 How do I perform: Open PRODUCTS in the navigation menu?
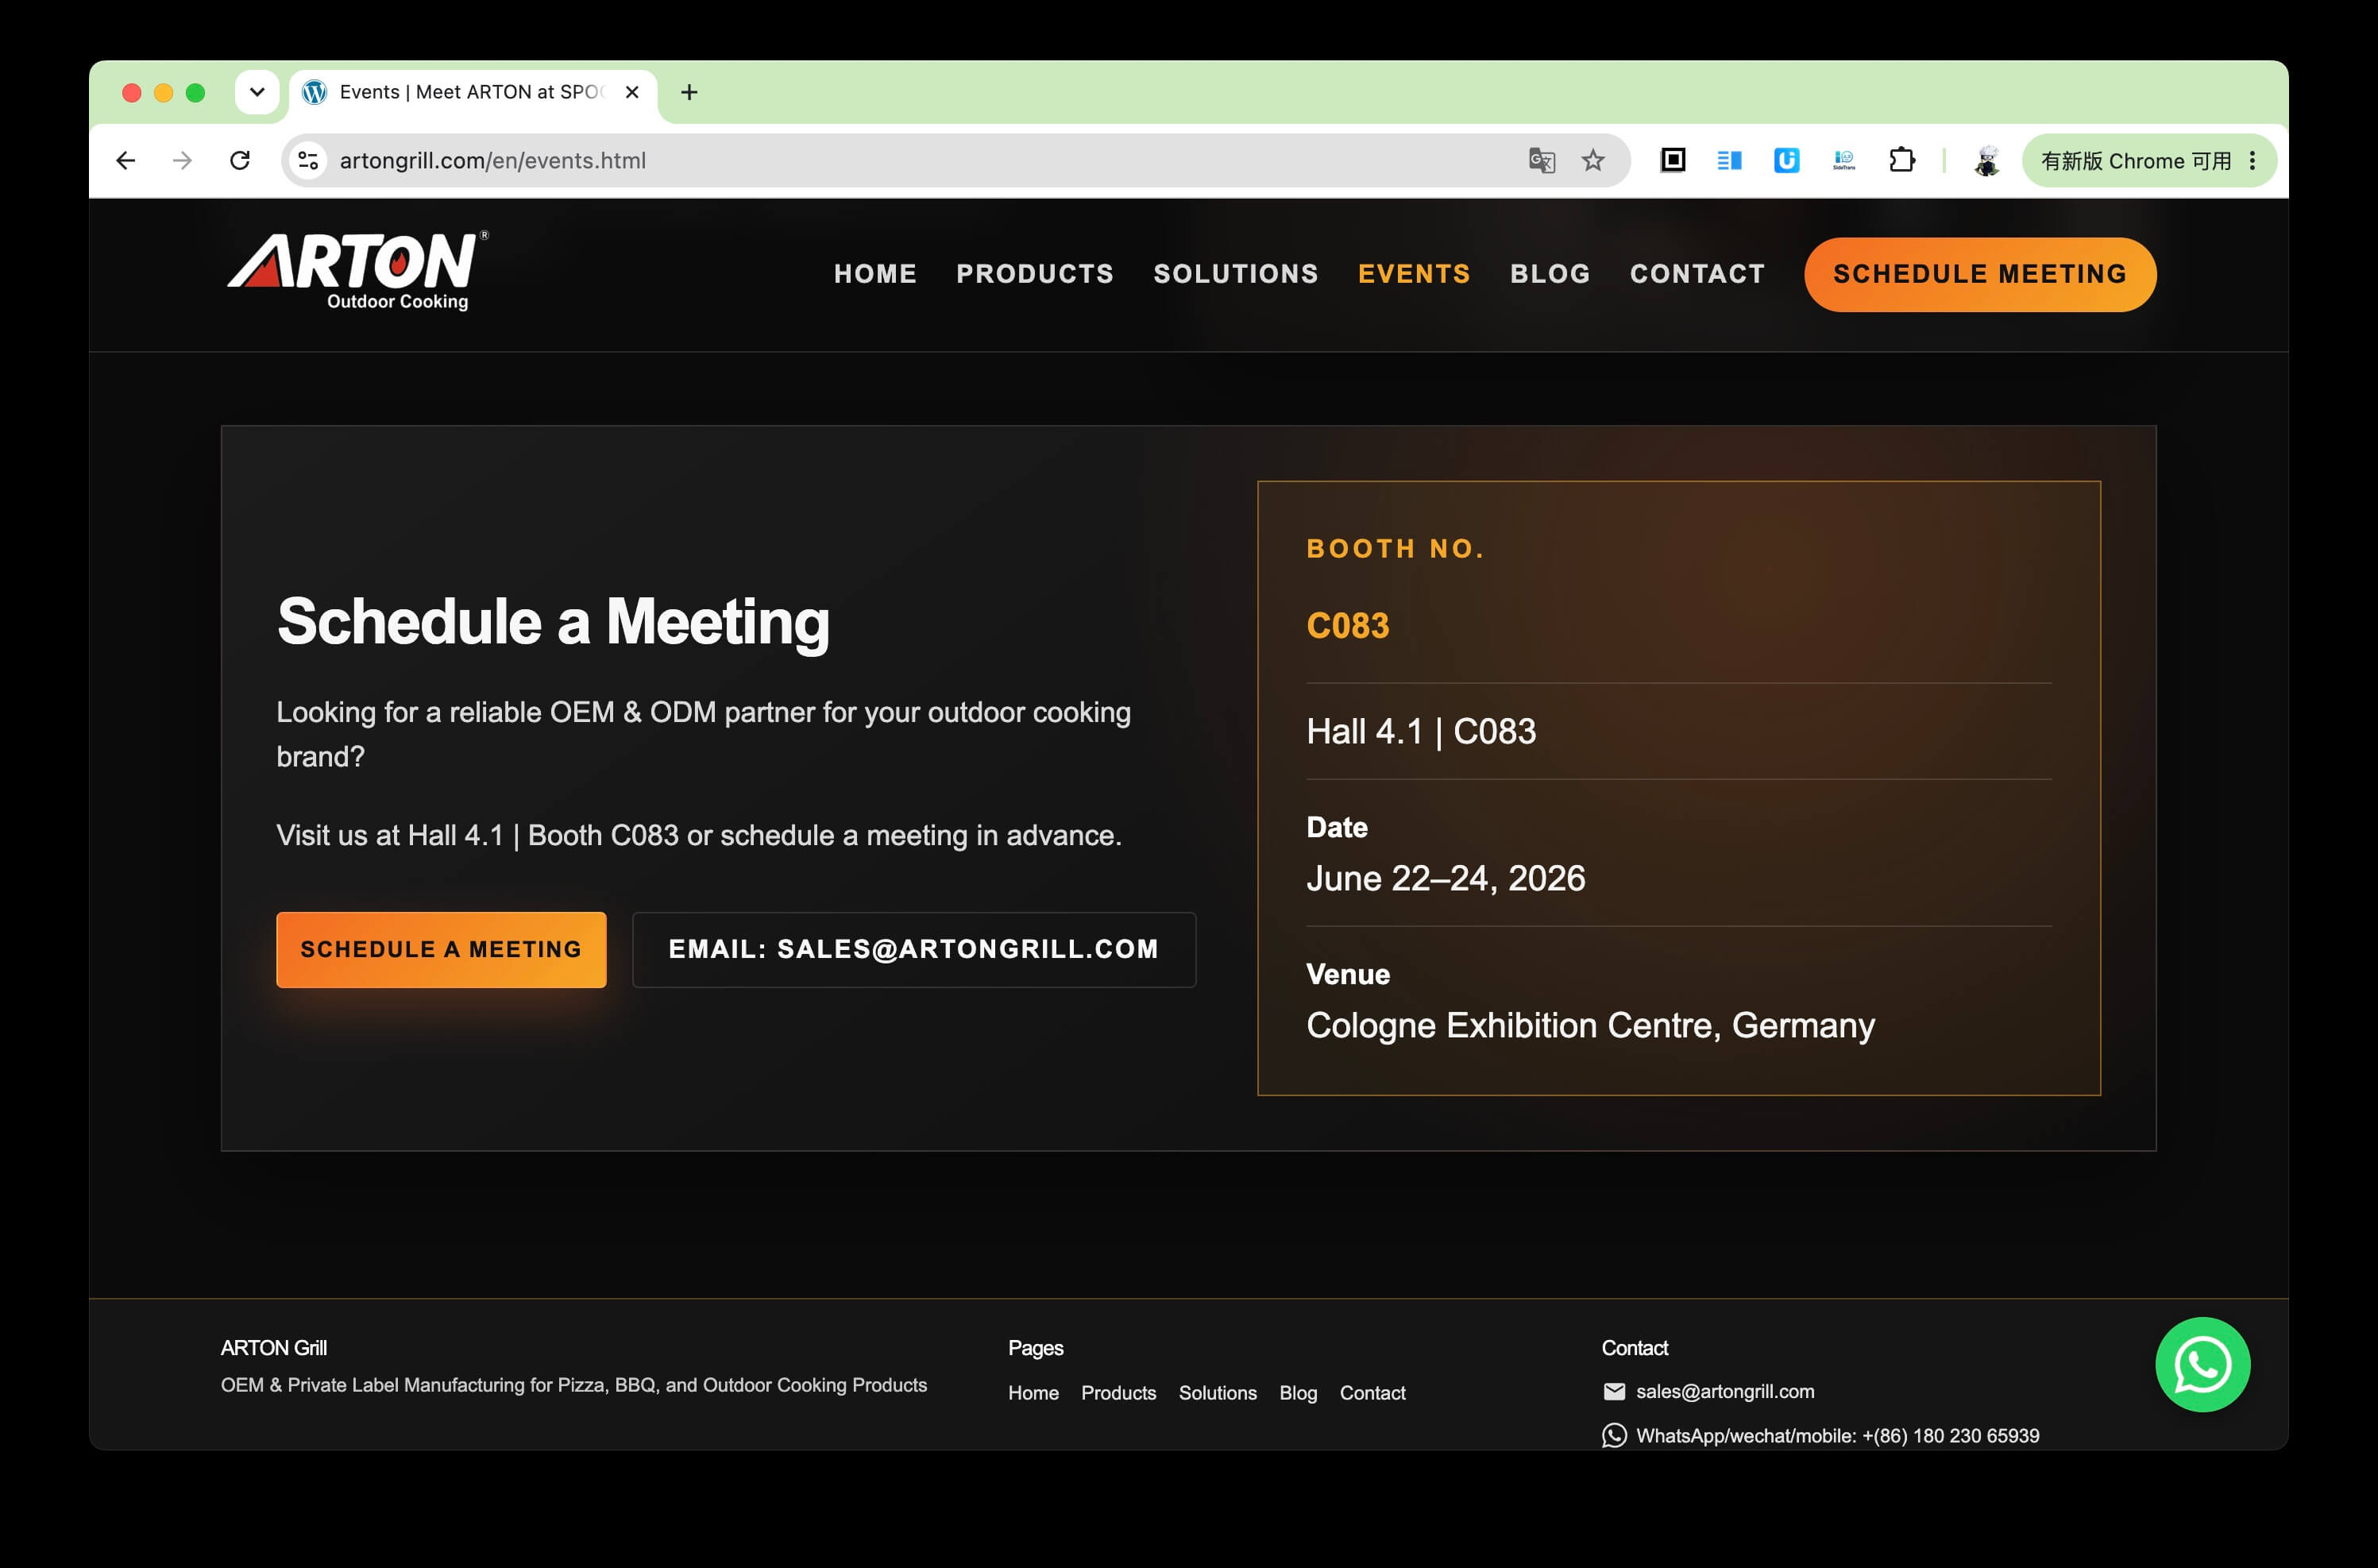[1035, 274]
